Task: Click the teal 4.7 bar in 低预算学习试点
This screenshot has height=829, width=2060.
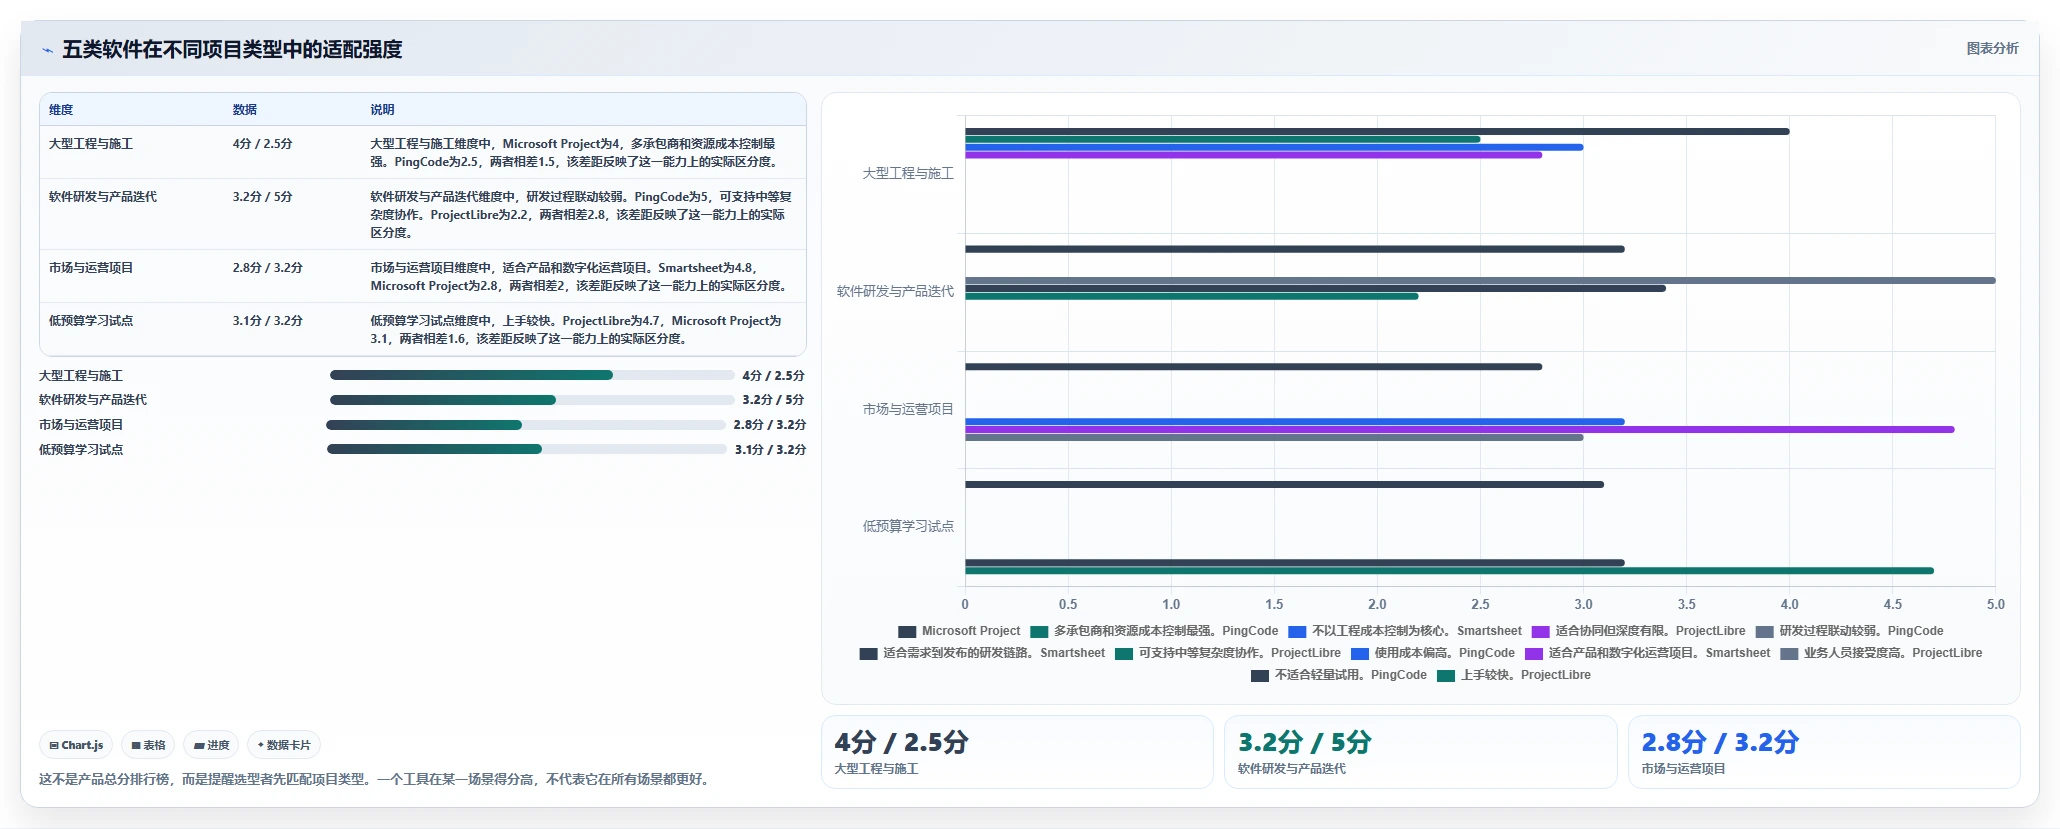Action: pyautogui.click(x=1449, y=571)
